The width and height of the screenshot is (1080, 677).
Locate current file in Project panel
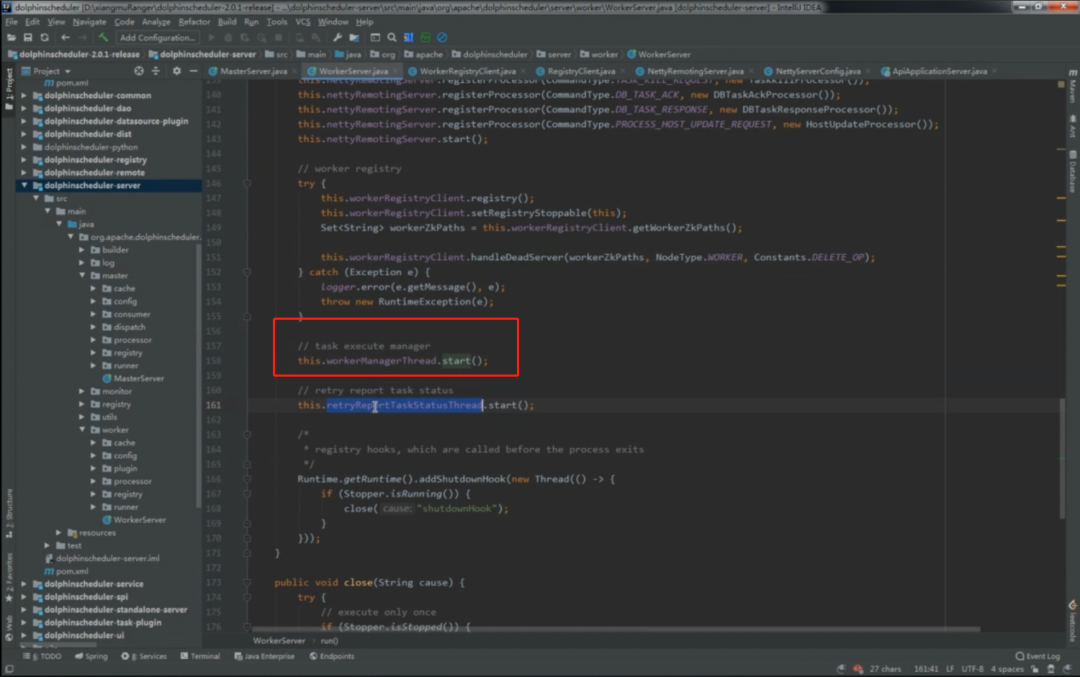coord(139,71)
